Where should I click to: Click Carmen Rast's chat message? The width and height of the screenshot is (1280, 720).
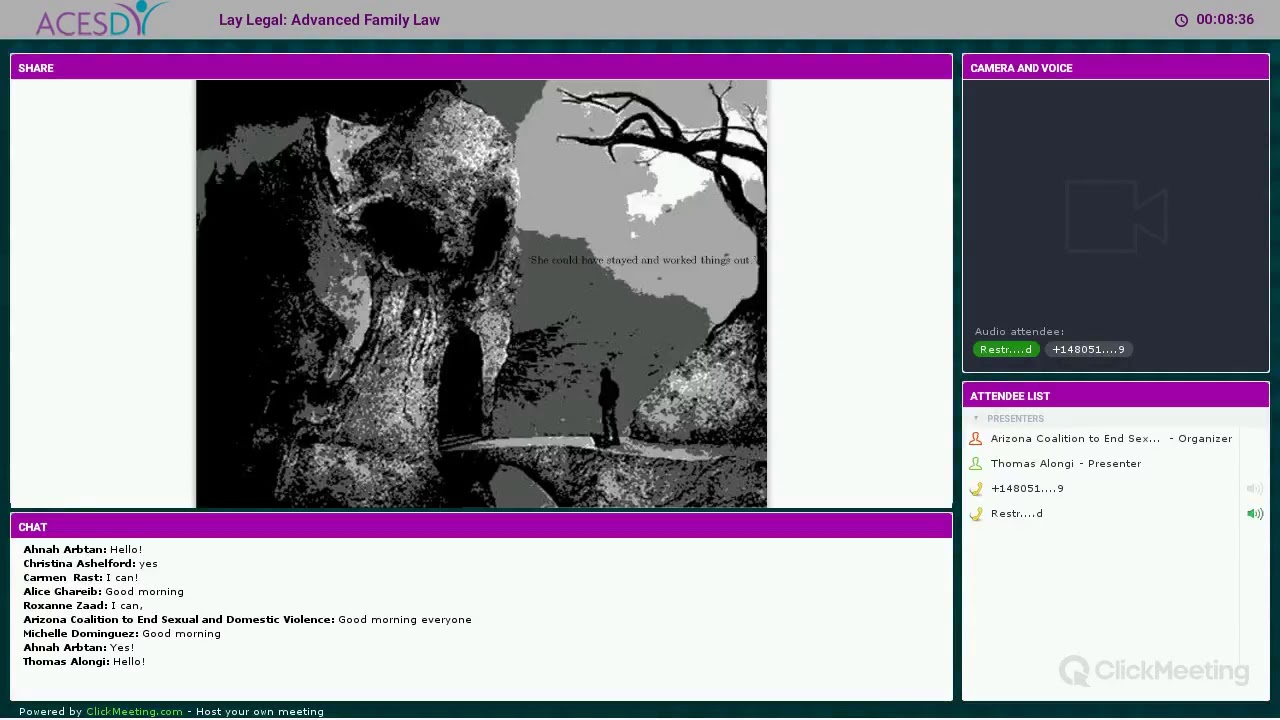point(81,578)
